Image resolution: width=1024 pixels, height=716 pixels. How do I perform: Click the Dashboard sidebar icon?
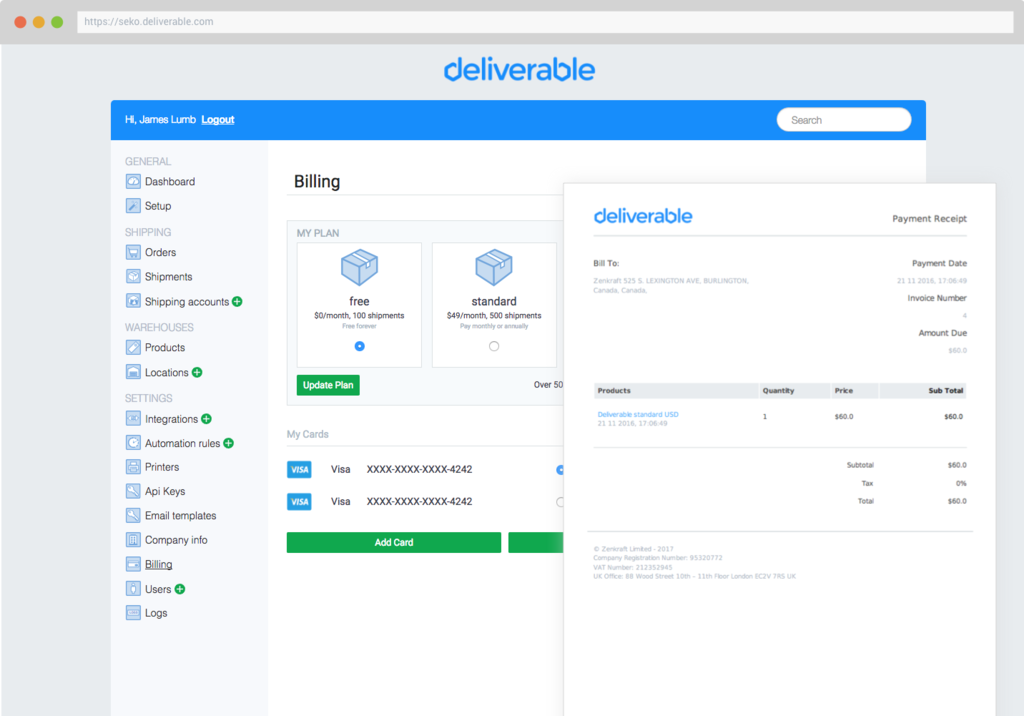(133, 181)
